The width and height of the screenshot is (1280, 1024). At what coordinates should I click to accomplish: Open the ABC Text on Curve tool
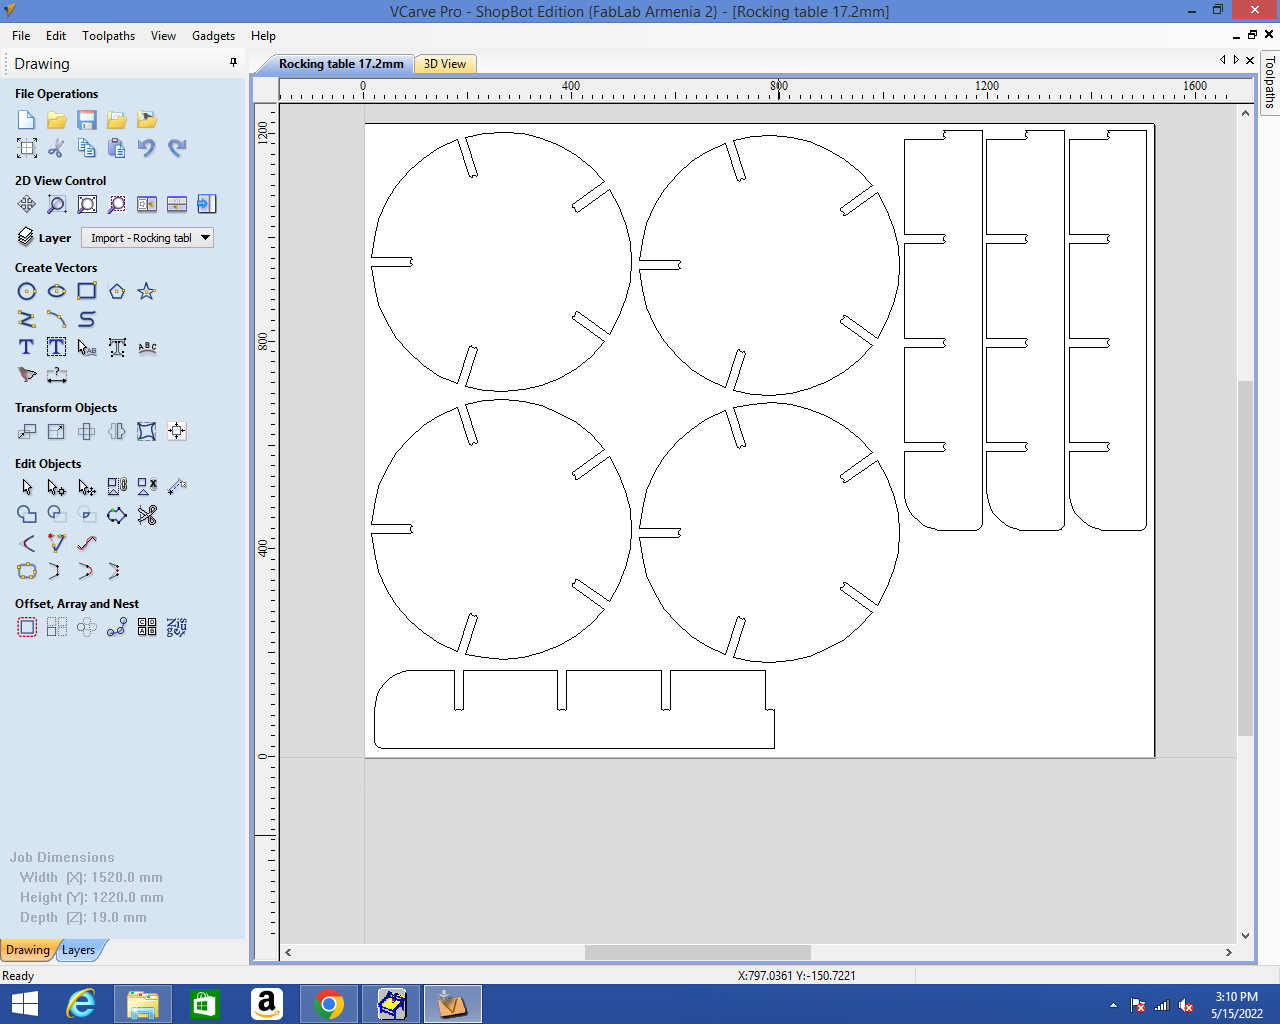click(x=147, y=347)
